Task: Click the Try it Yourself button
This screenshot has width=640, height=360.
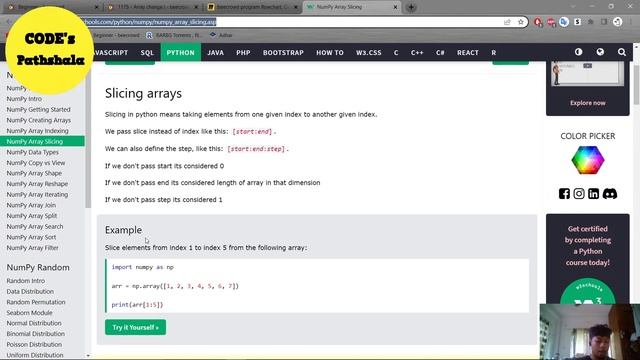Action: [x=136, y=327]
